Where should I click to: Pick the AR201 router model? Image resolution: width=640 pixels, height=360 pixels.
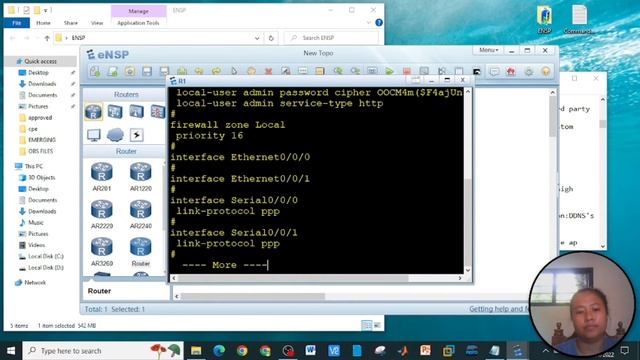(102, 176)
